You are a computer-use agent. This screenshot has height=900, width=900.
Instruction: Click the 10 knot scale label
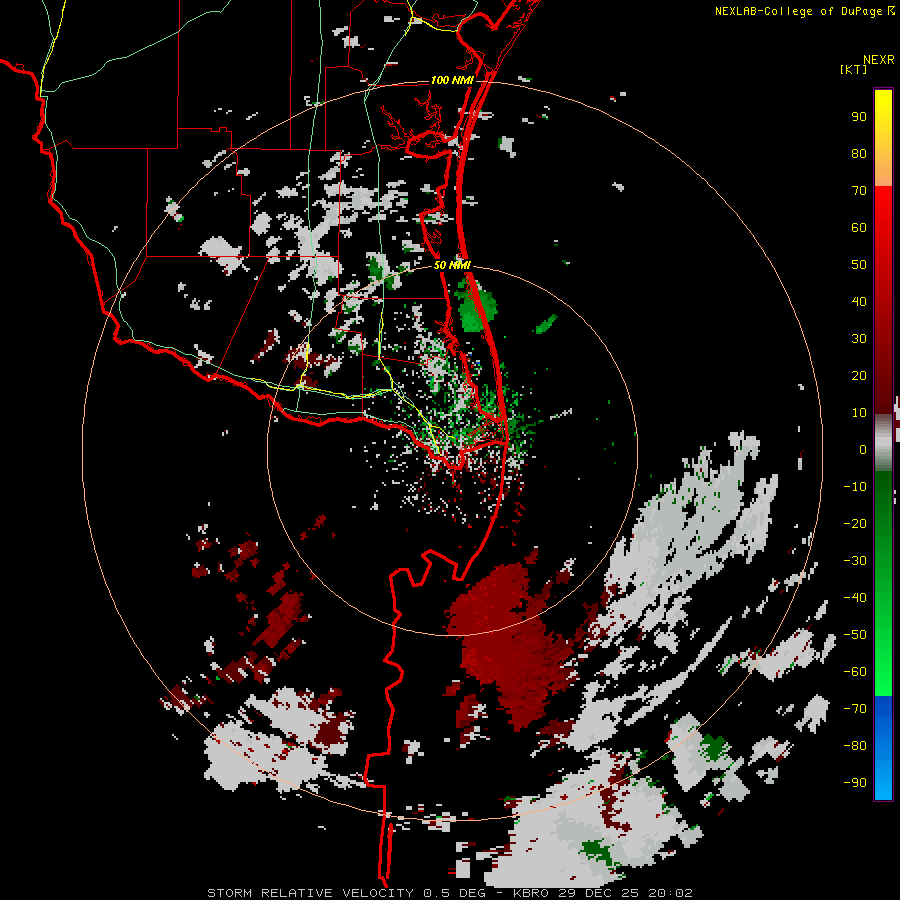point(859,413)
